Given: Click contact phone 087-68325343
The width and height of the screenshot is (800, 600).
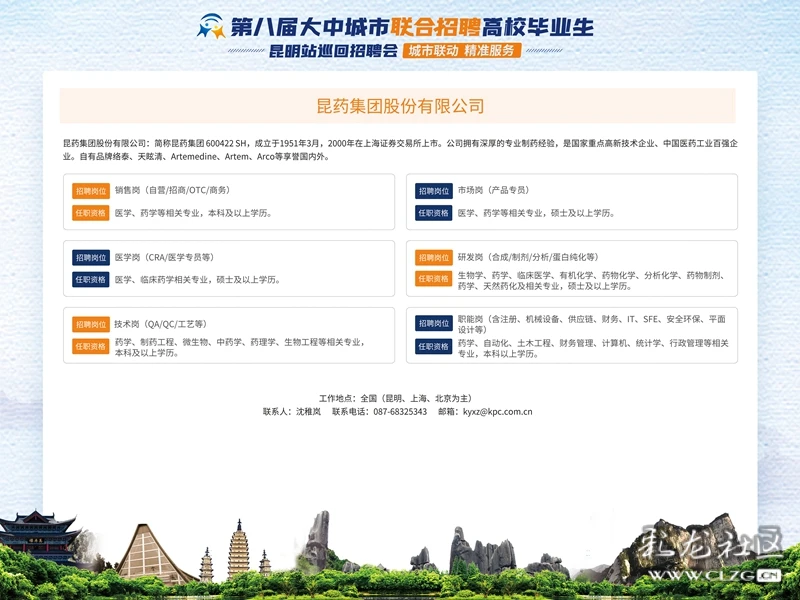Looking at the screenshot, I should pos(400,412).
